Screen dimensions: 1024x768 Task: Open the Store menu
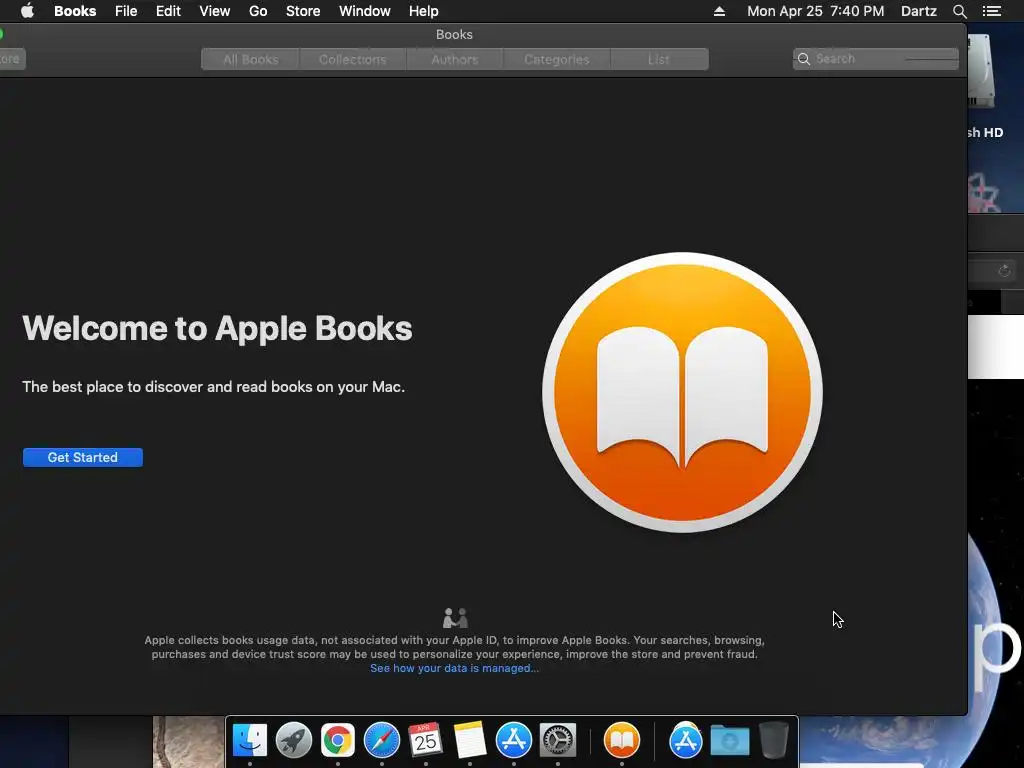[303, 11]
